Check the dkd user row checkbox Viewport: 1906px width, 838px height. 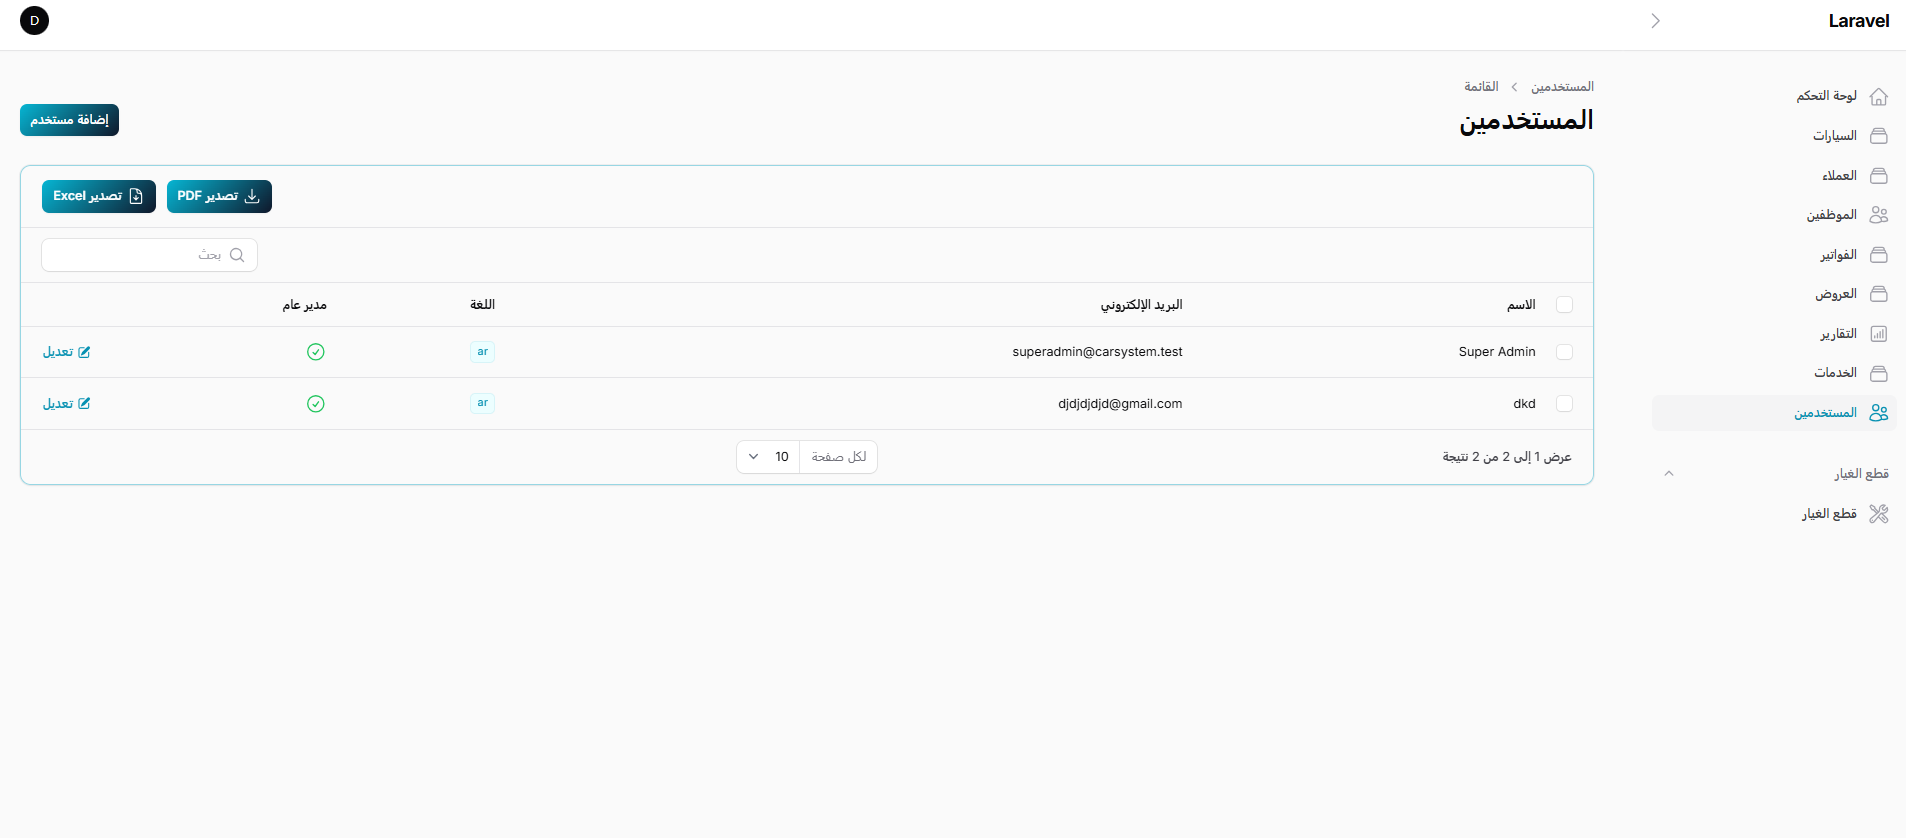pyautogui.click(x=1564, y=404)
